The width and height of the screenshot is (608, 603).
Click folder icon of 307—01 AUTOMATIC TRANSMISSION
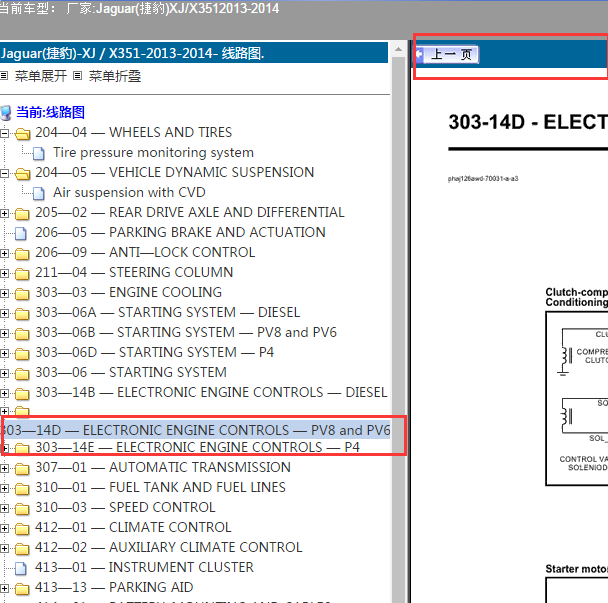point(22,469)
